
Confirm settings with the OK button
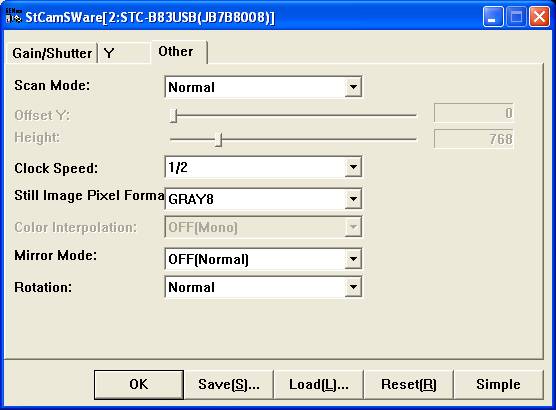click(x=139, y=384)
